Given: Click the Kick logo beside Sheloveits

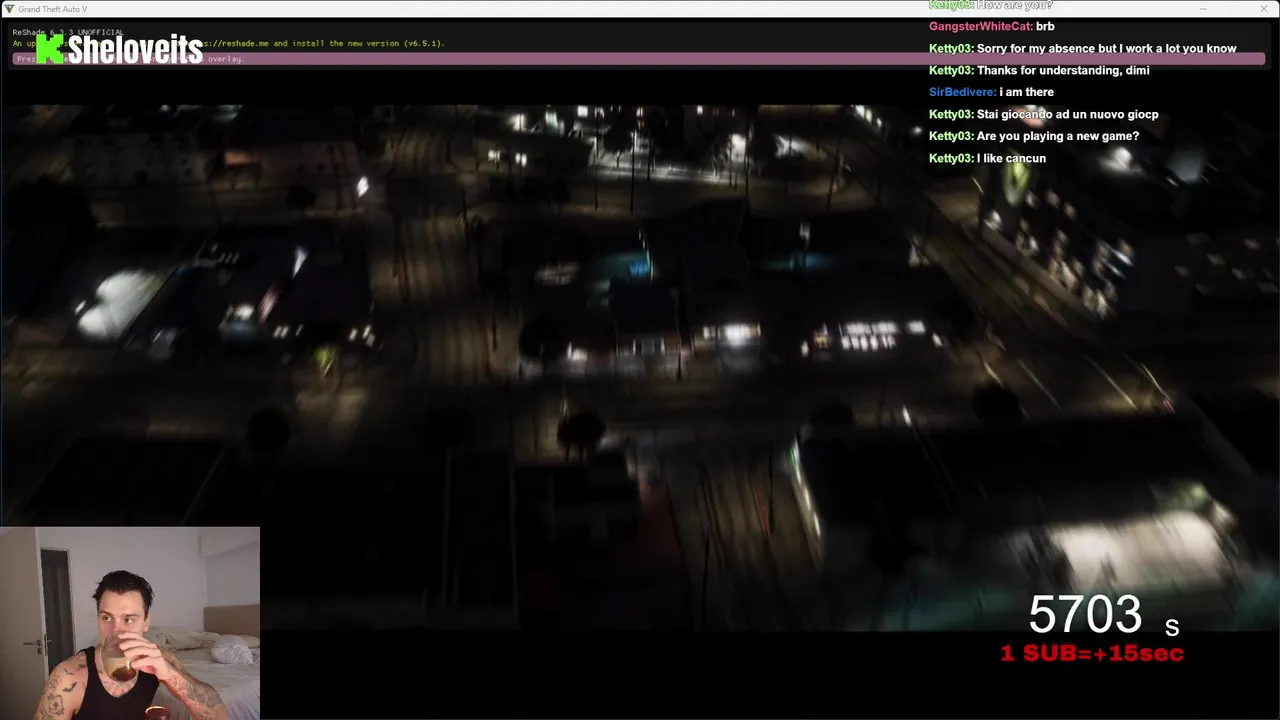Looking at the screenshot, I should (49, 49).
